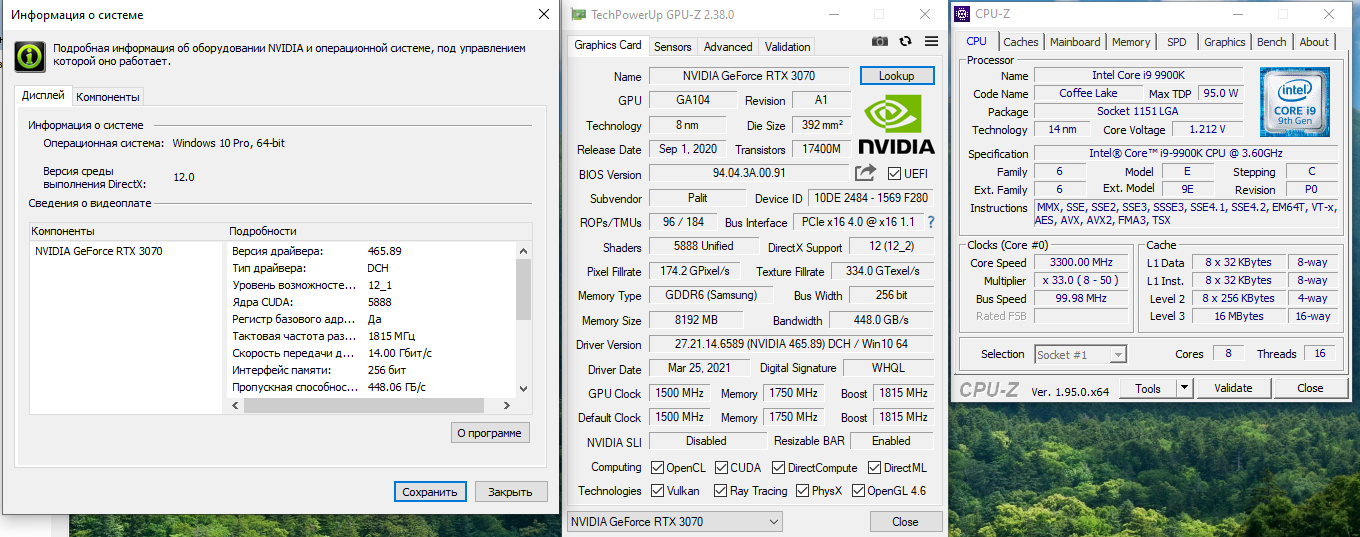The image size is (1360, 537).
Task: Click the Name field in GPU-Z
Action: coord(750,76)
